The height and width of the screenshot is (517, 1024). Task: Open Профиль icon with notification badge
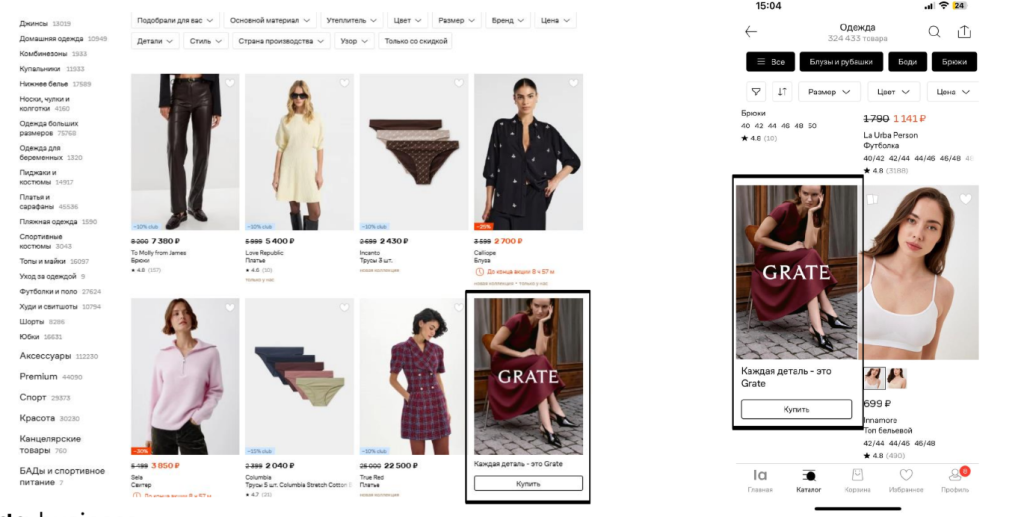(954, 479)
